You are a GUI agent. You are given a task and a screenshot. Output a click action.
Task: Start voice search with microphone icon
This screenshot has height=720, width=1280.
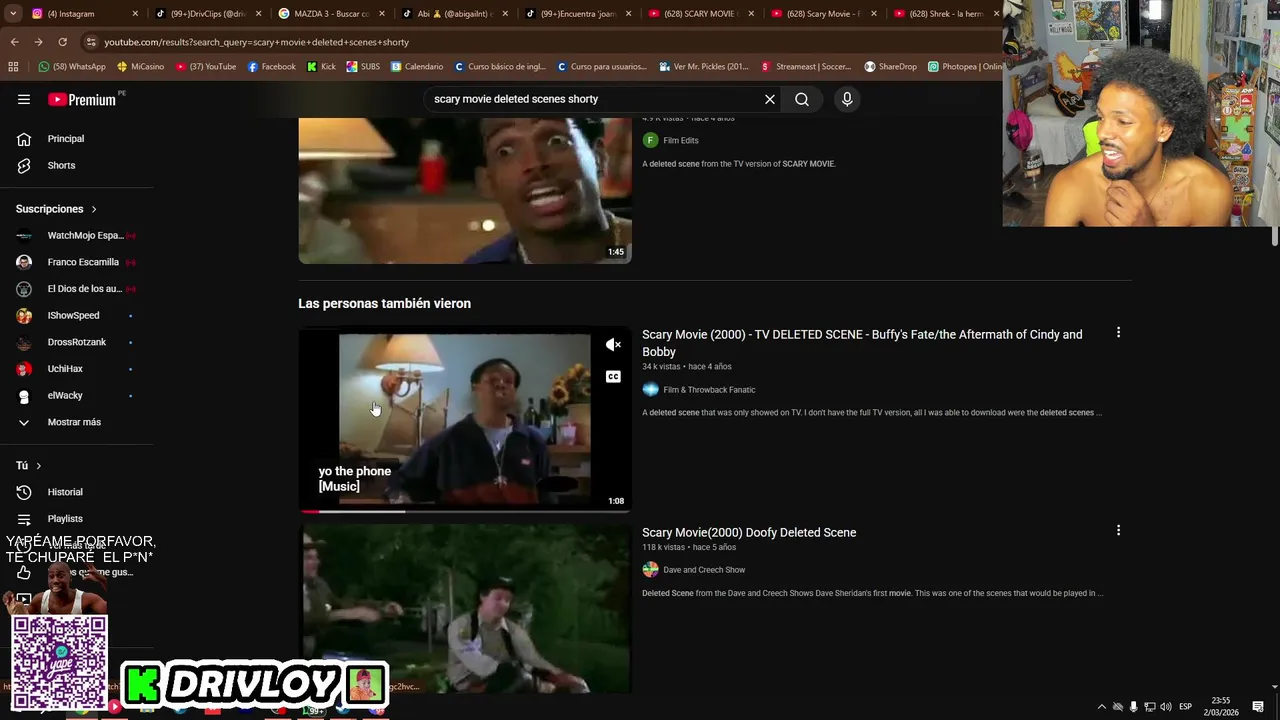847,99
